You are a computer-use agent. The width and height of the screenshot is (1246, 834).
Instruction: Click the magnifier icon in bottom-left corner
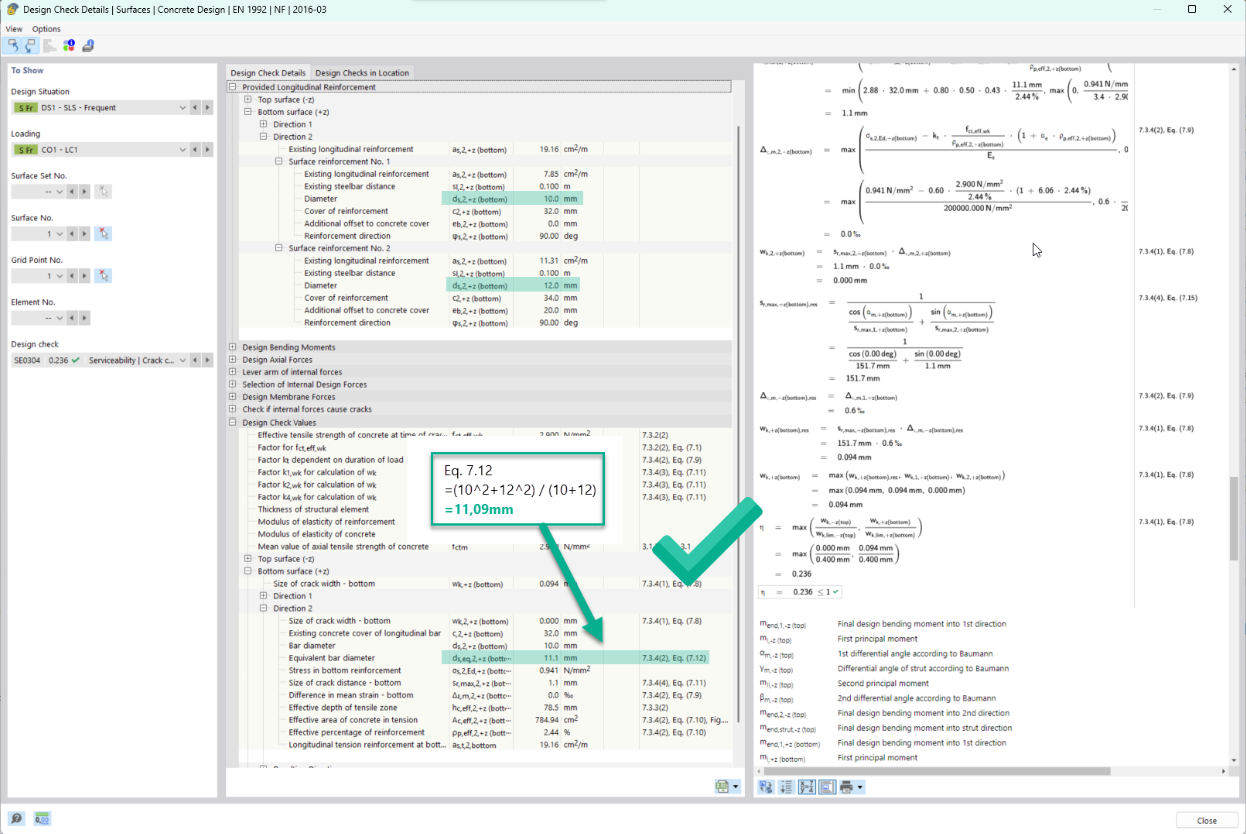click(x=18, y=819)
